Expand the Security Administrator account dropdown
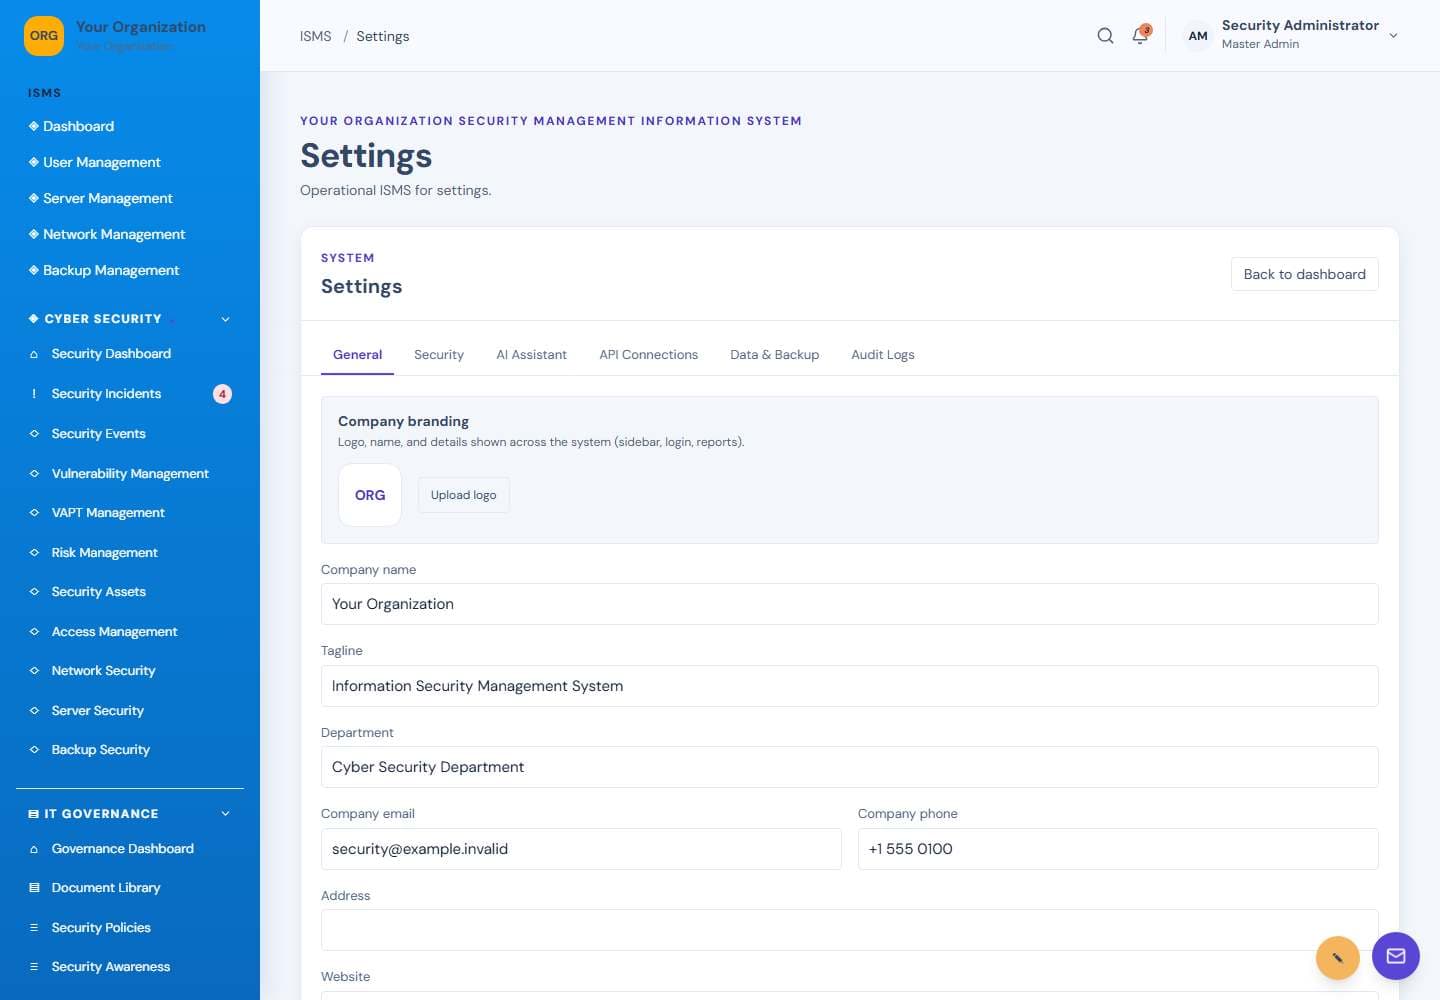 point(1393,36)
